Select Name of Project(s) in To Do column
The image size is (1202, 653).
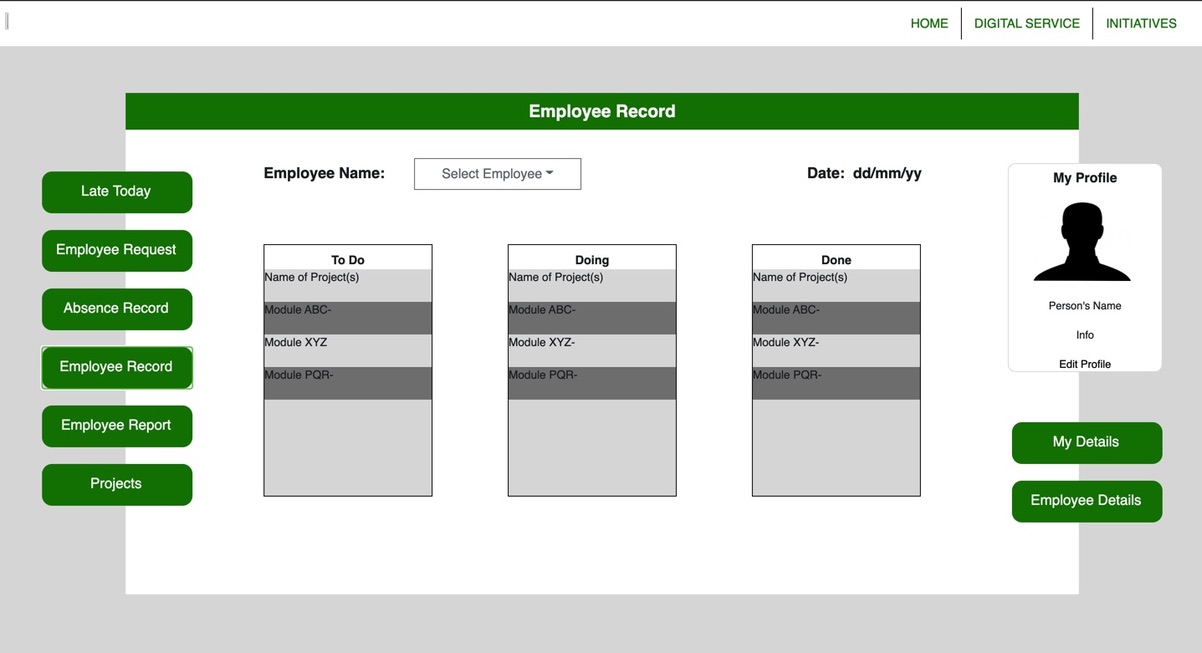click(348, 285)
